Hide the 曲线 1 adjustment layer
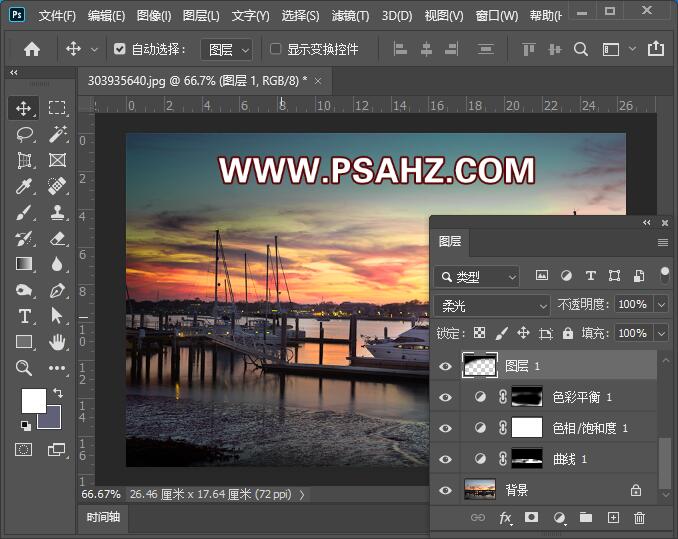The image size is (678, 539). [445, 459]
